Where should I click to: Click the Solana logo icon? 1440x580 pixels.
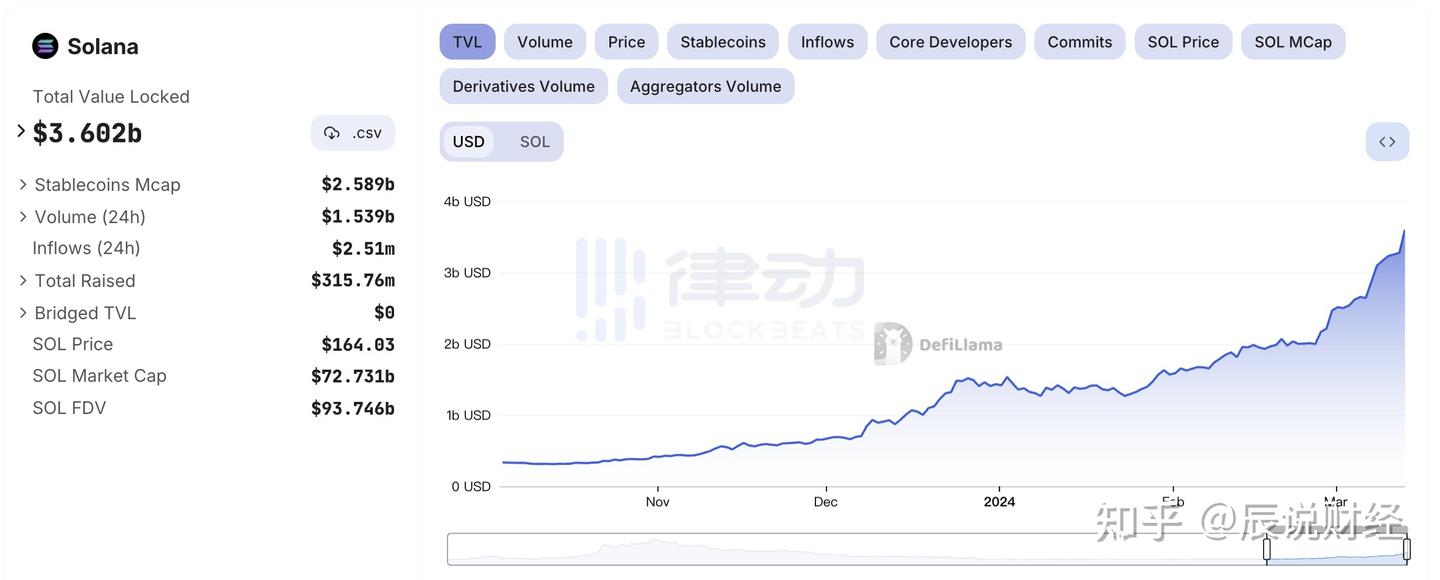click(x=45, y=46)
